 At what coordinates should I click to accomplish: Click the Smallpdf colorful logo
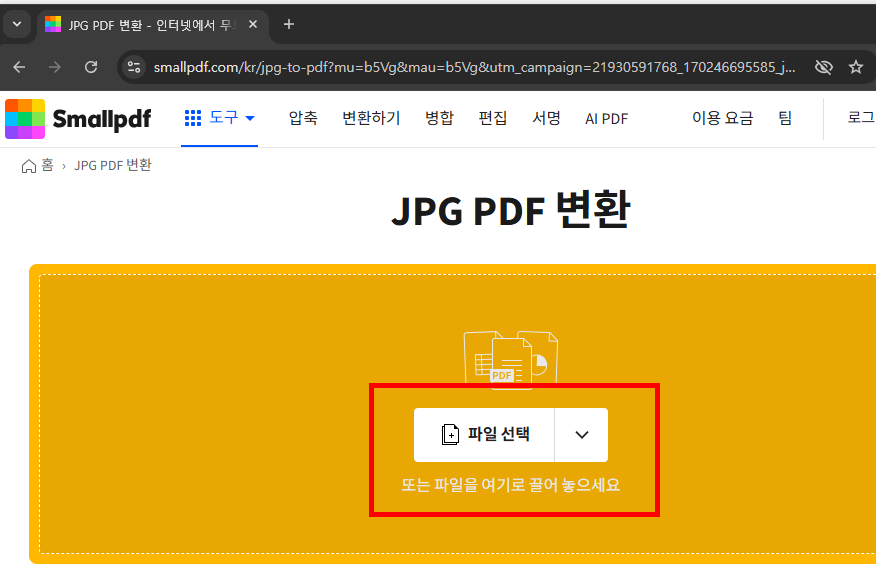point(25,118)
